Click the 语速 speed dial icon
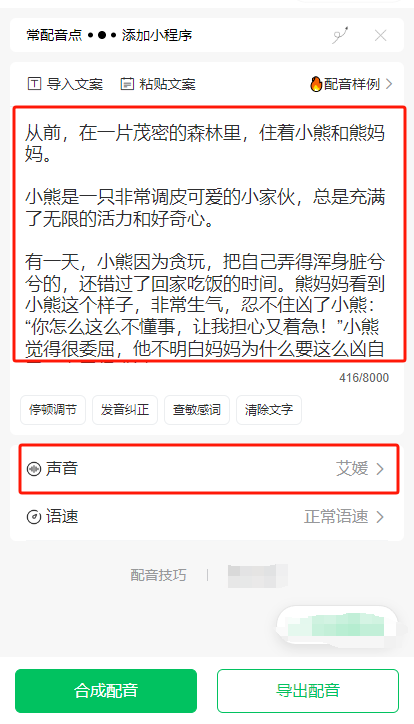Image resolution: width=414 pixels, height=724 pixels. (34, 517)
